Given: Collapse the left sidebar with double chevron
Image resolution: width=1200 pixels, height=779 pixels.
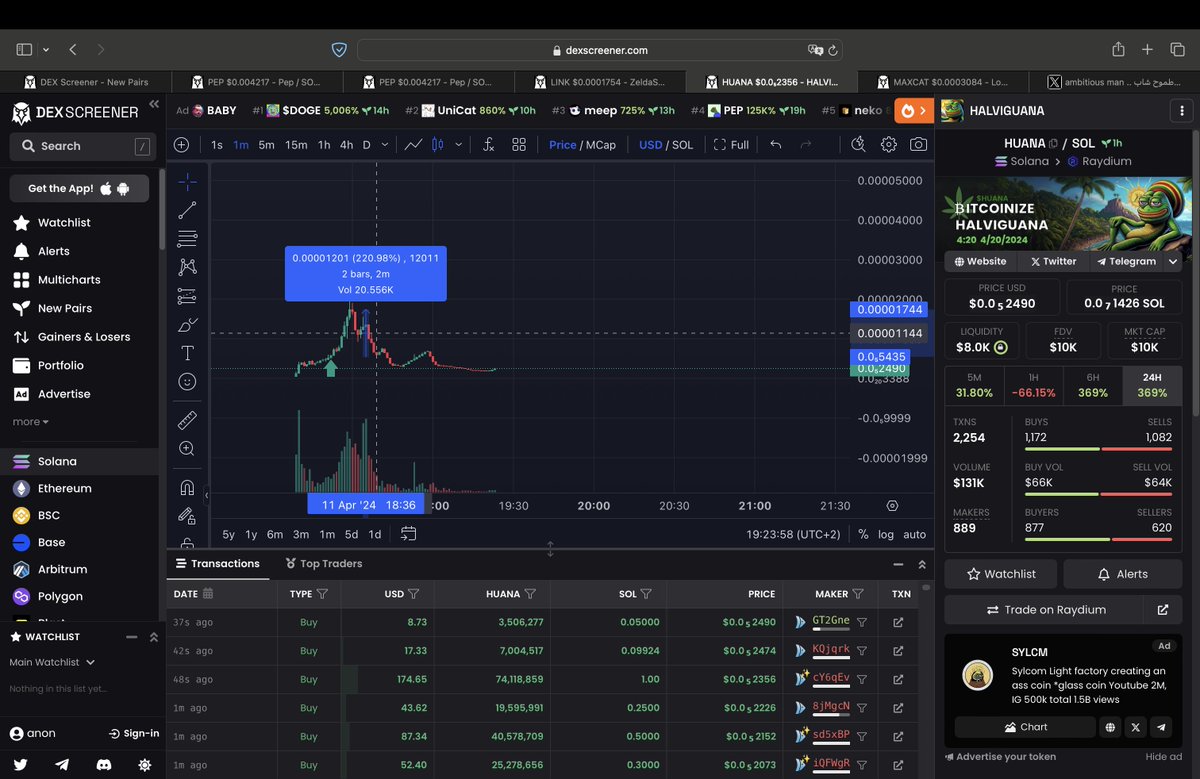Looking at the screenshot, I should click(x=154, y=104).
